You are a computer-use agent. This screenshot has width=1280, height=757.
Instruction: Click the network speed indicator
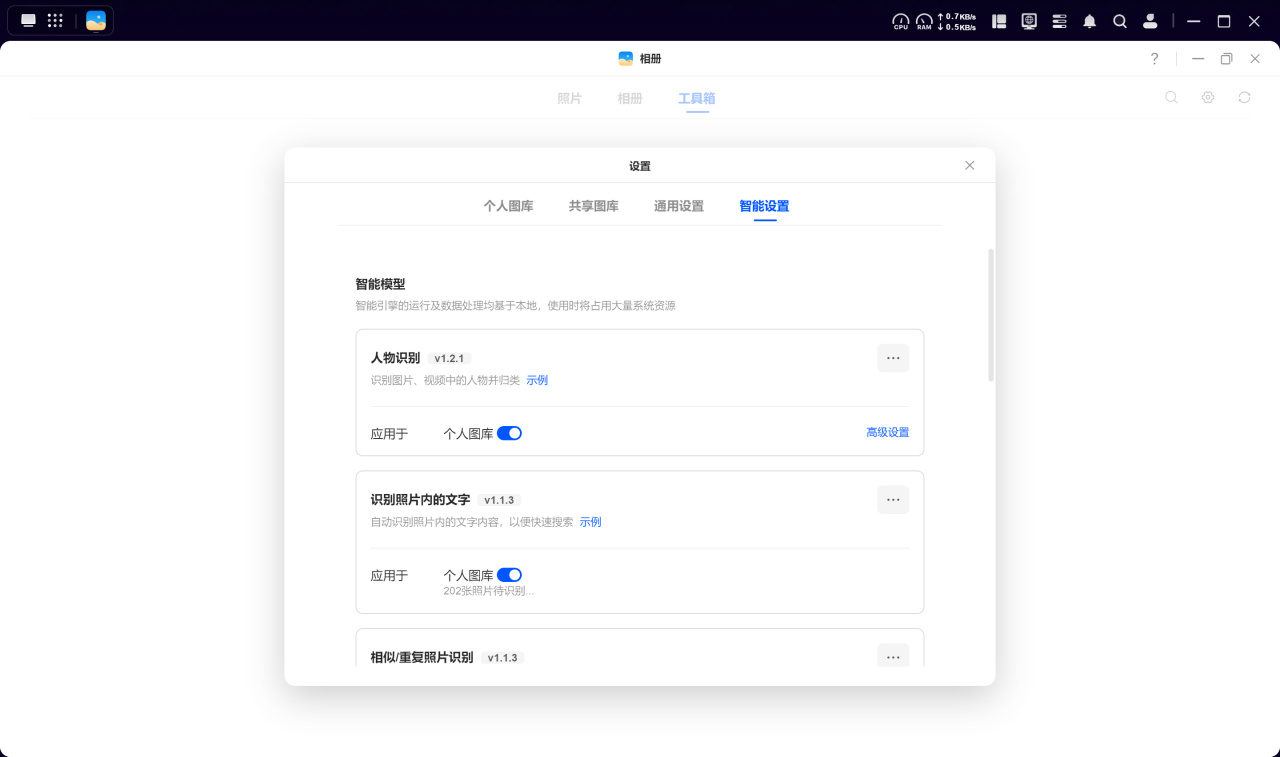pyautogui.click(x=957, y=21)
